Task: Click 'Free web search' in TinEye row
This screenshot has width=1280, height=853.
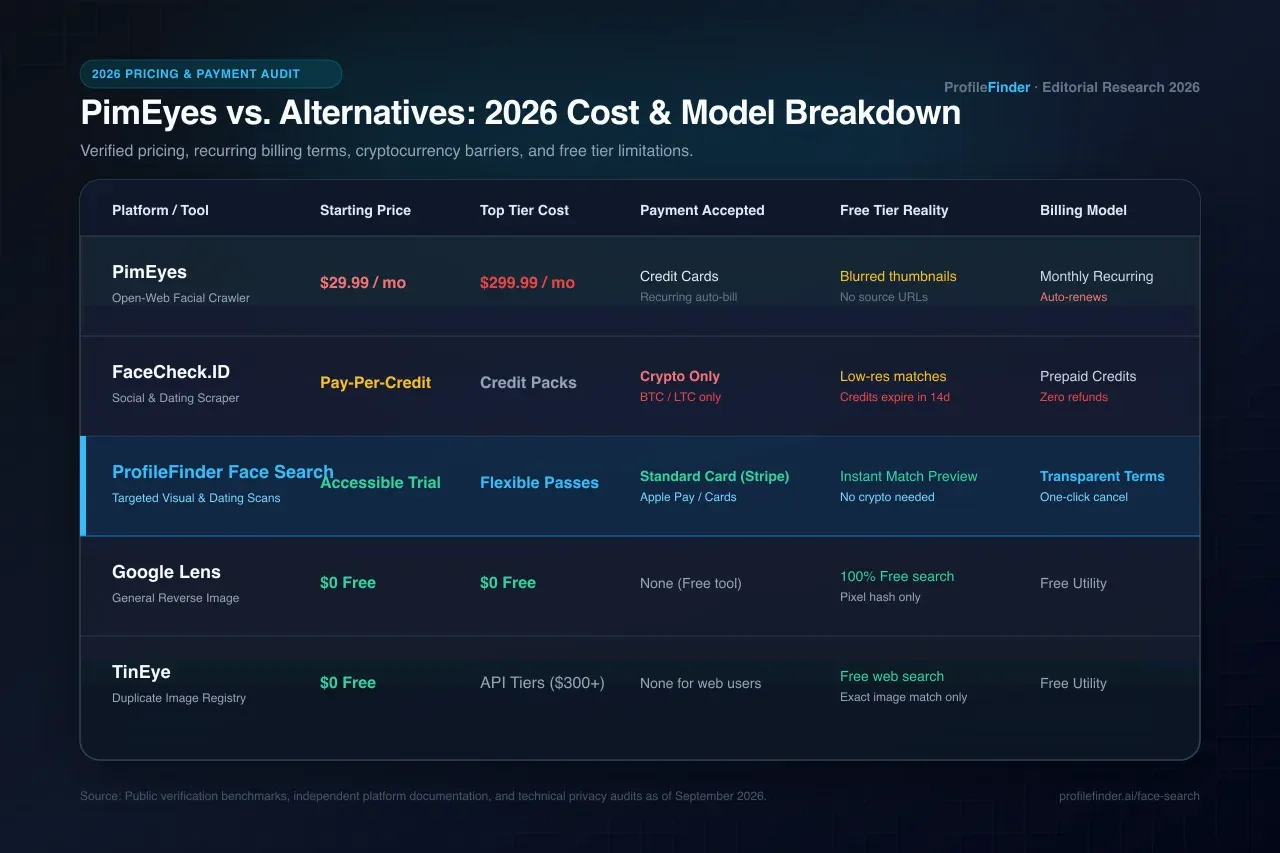Action: click(x=892, y=676)
